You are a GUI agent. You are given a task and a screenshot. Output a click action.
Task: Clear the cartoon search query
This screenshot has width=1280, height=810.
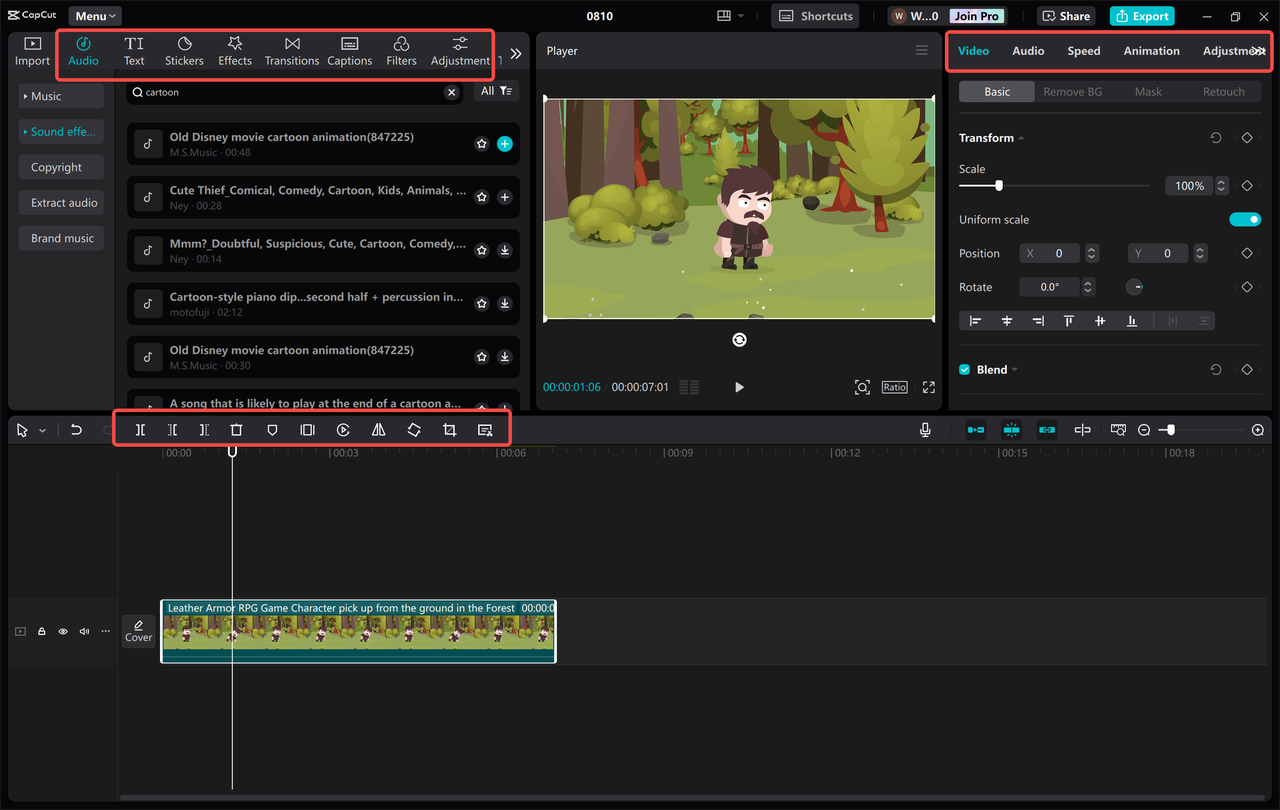pos(451,91)
